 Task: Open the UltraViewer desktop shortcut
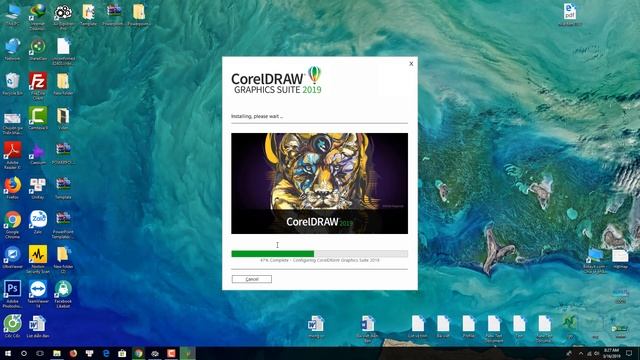pos(12,257)
